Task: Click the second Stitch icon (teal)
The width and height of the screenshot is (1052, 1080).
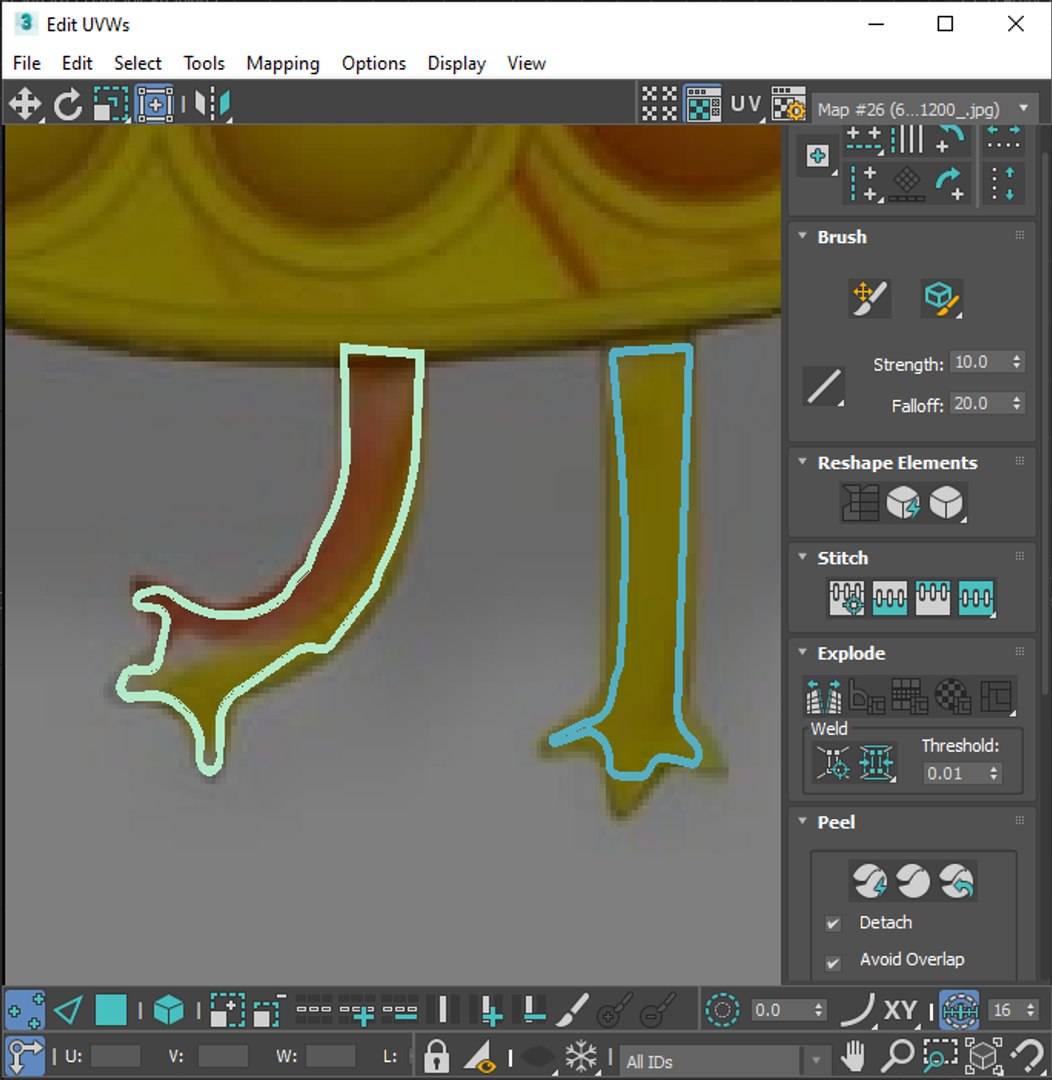Action: tap(889, 597)
